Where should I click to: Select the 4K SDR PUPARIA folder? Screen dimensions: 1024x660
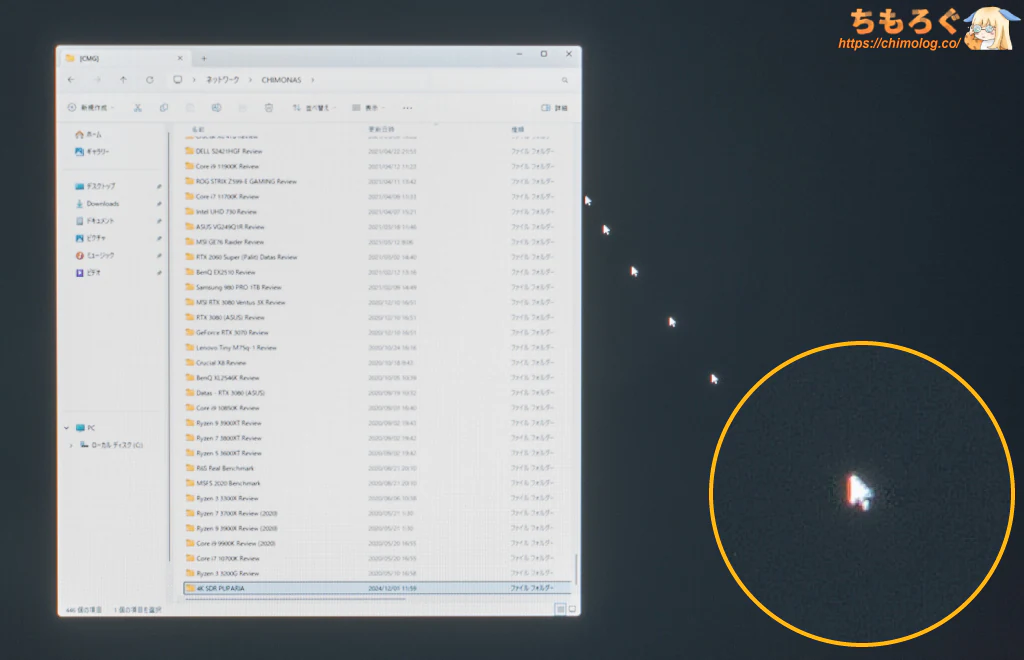pos(220,588)
